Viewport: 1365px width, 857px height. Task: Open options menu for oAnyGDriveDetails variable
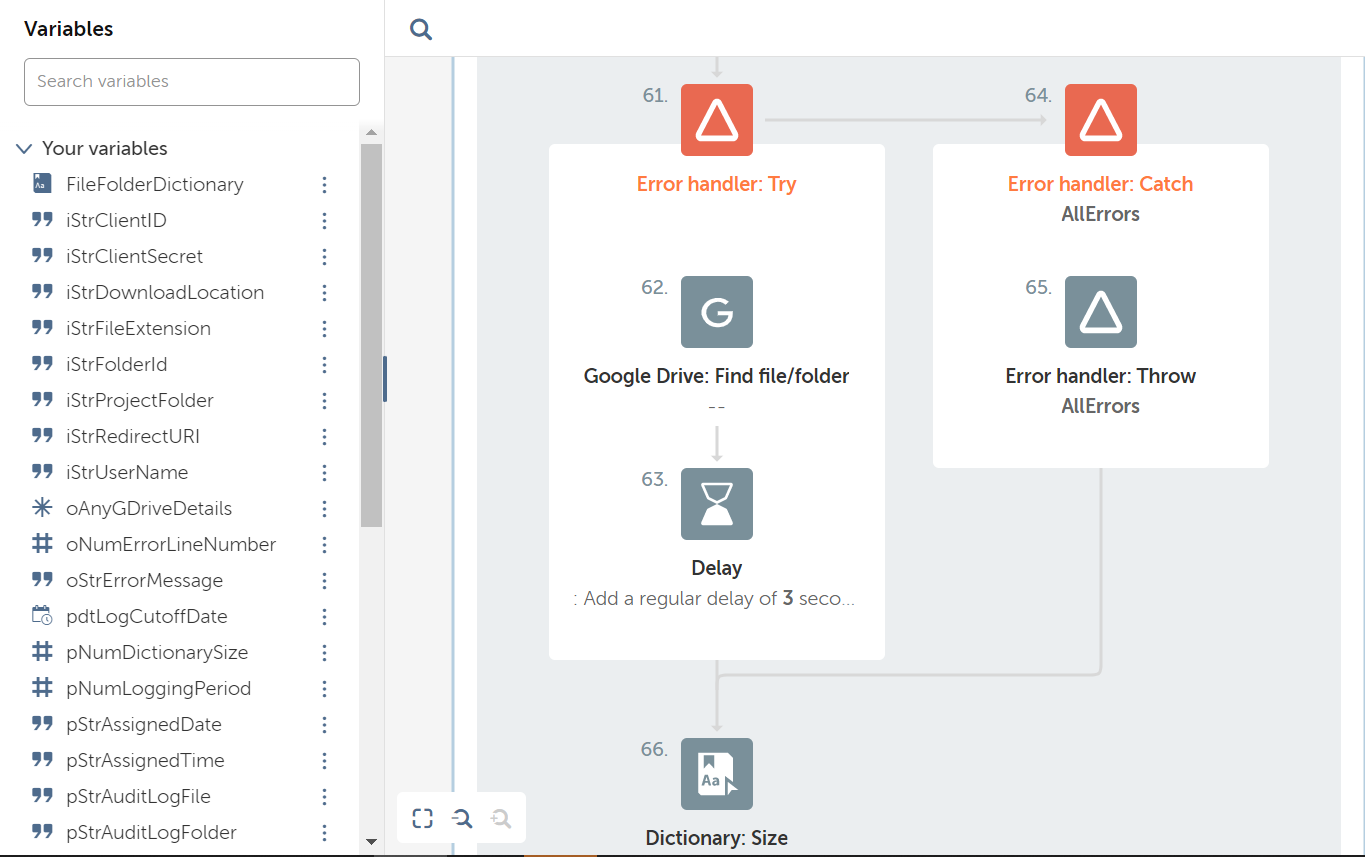pos(324,509)
